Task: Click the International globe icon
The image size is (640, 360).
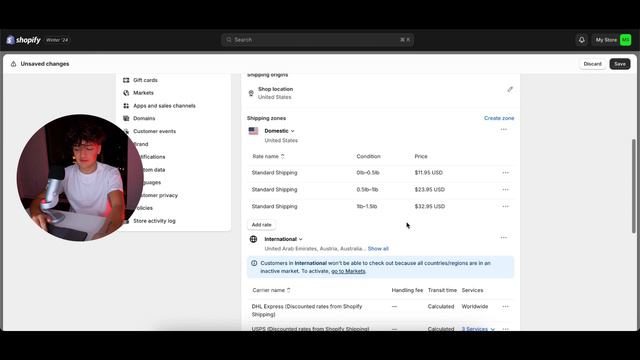Action: pos(253,239)
